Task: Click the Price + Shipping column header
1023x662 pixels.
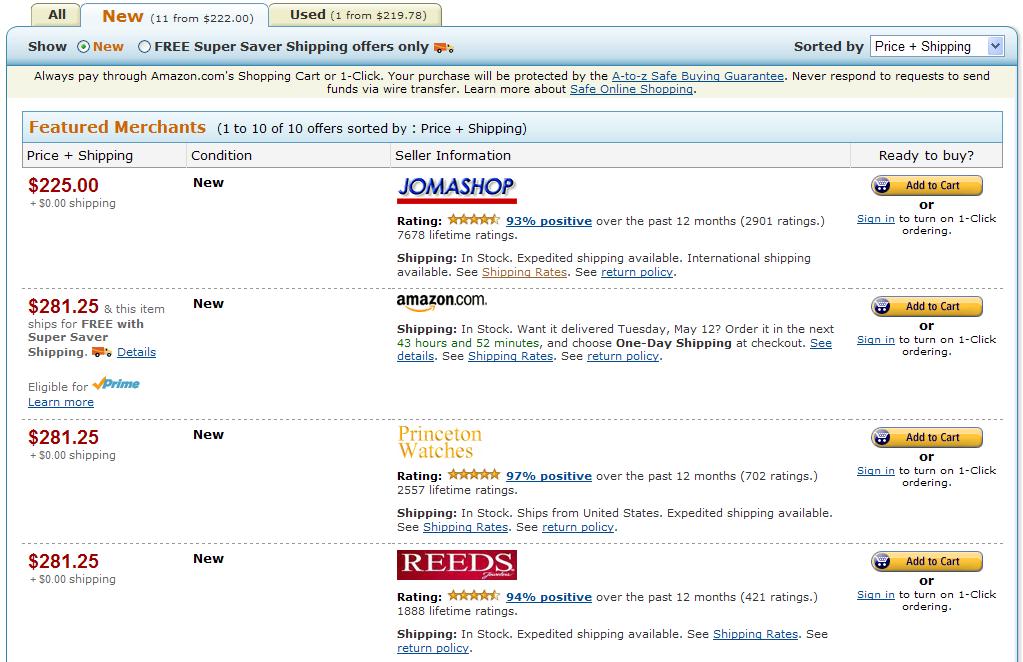Action: [80, 155]
